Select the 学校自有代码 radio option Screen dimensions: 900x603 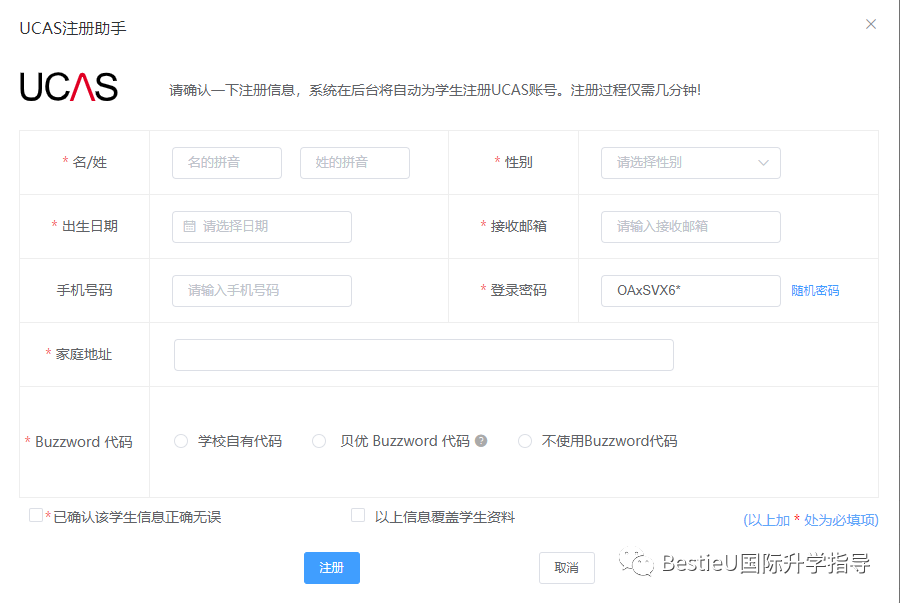point(181,441)
